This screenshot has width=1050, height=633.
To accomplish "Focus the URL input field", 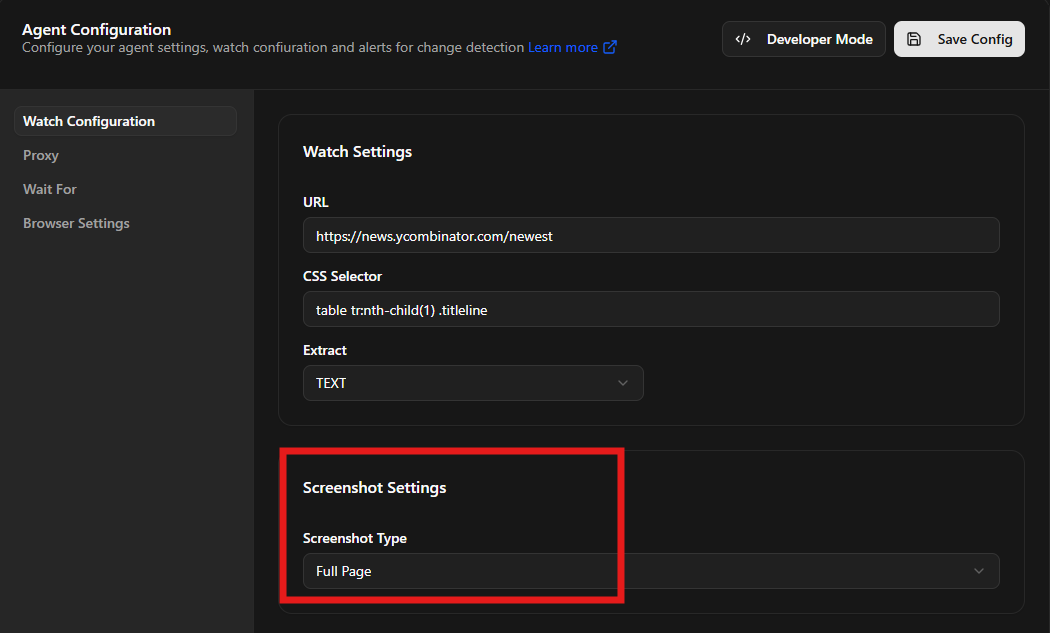I will click(x=650, y=235).
